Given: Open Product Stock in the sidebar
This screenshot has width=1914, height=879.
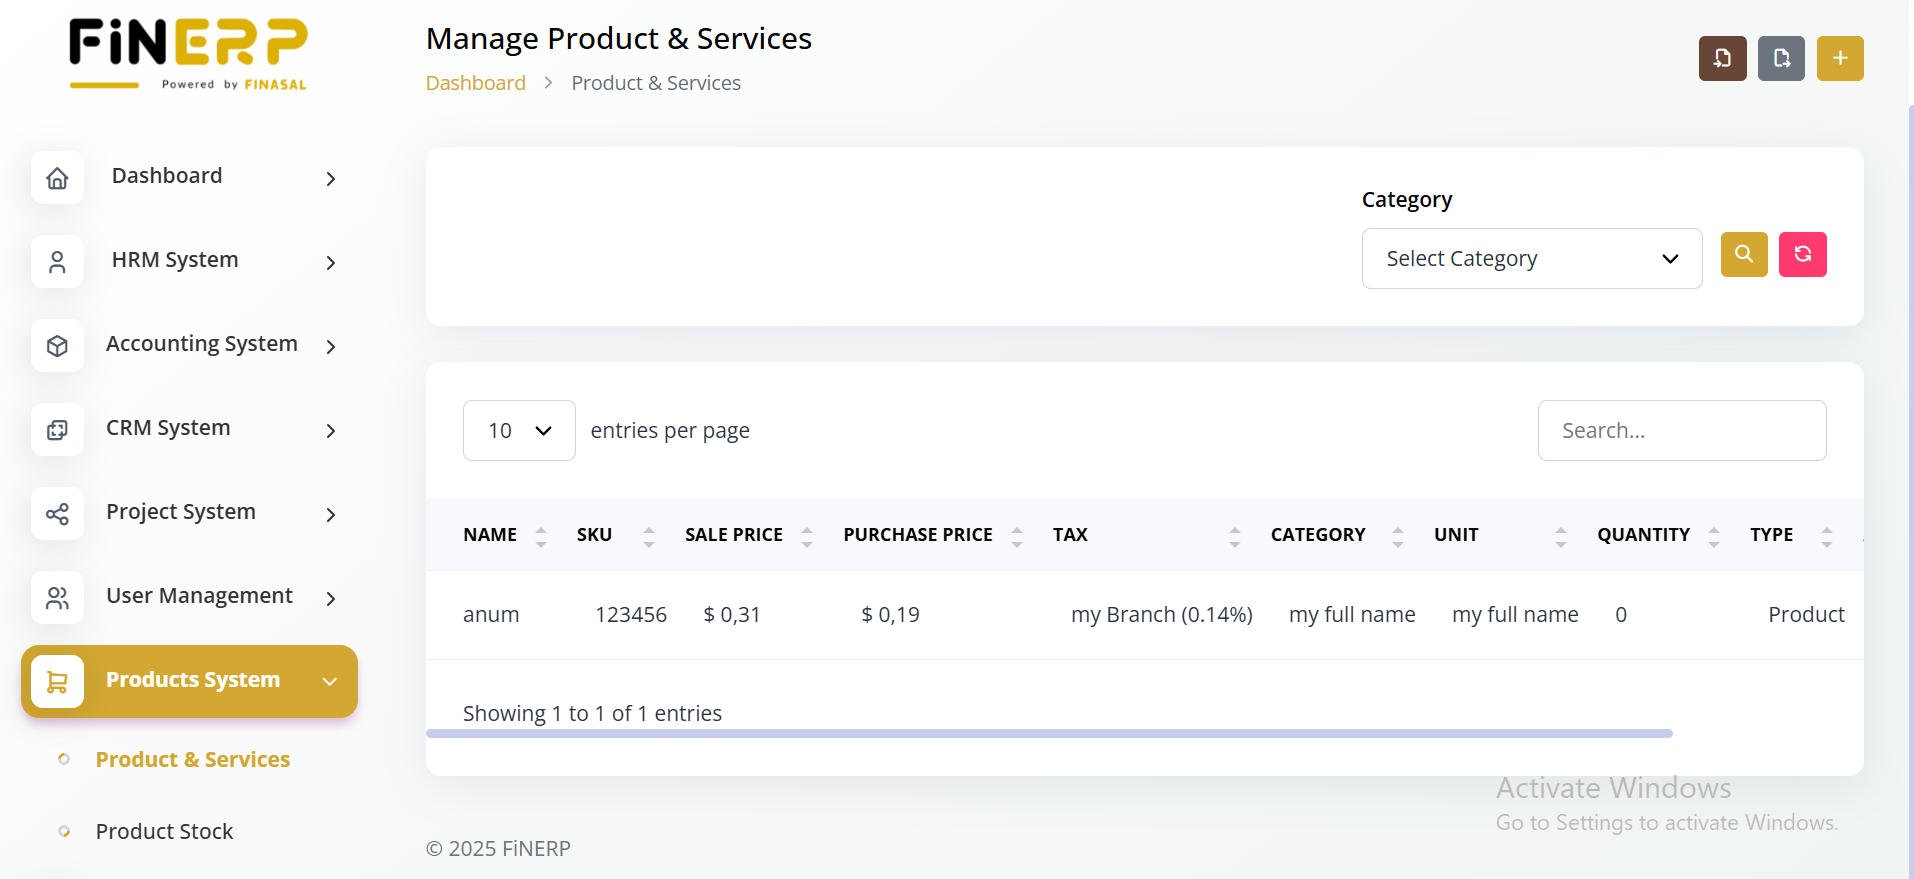Looking at the screenshot, I should [164, 832].
